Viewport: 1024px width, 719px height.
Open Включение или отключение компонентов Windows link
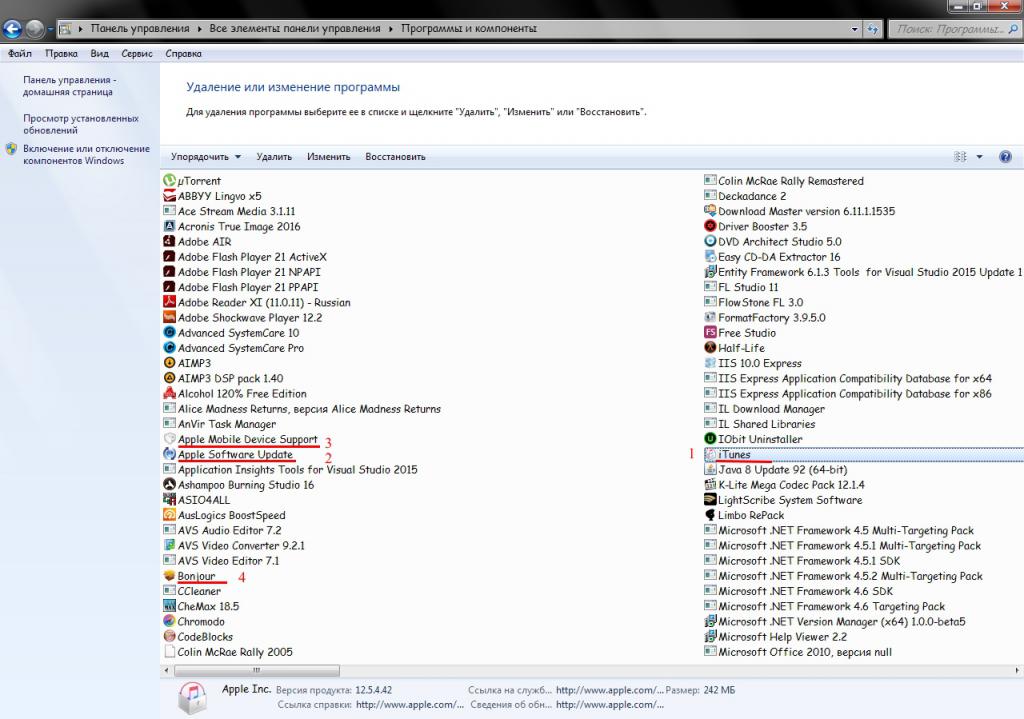(x=86, y=155)
